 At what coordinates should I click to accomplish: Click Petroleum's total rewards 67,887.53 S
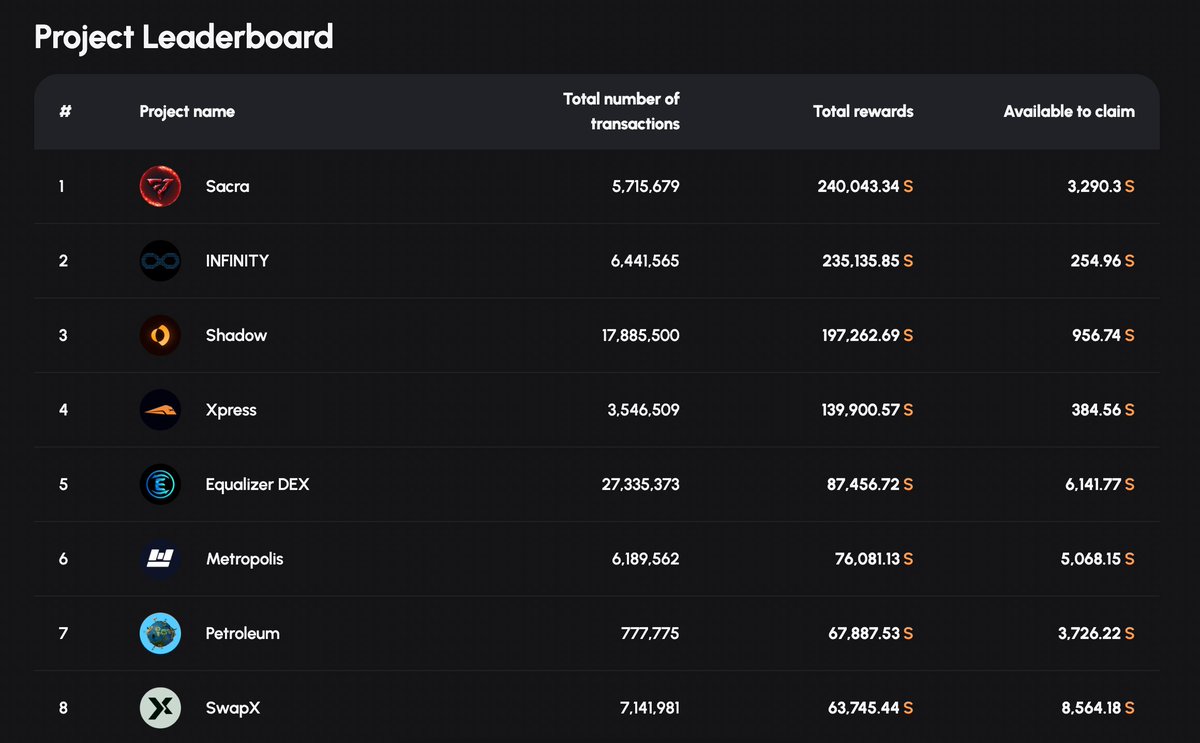click(871, 633)
